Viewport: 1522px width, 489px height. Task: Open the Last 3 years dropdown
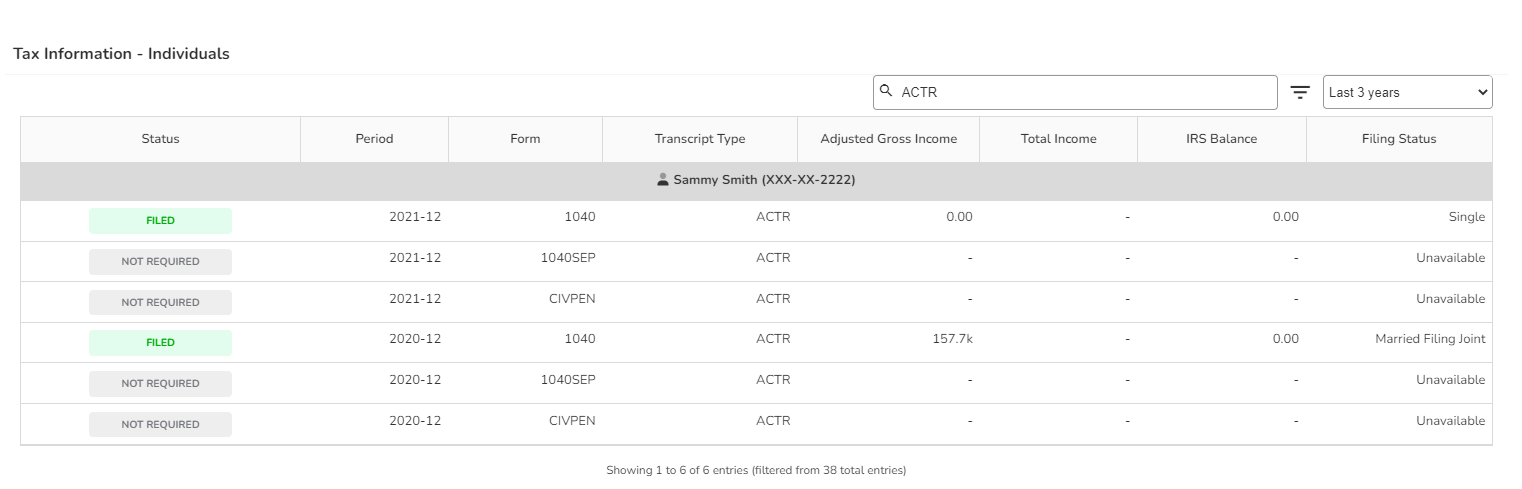[x=1407, y=92]
